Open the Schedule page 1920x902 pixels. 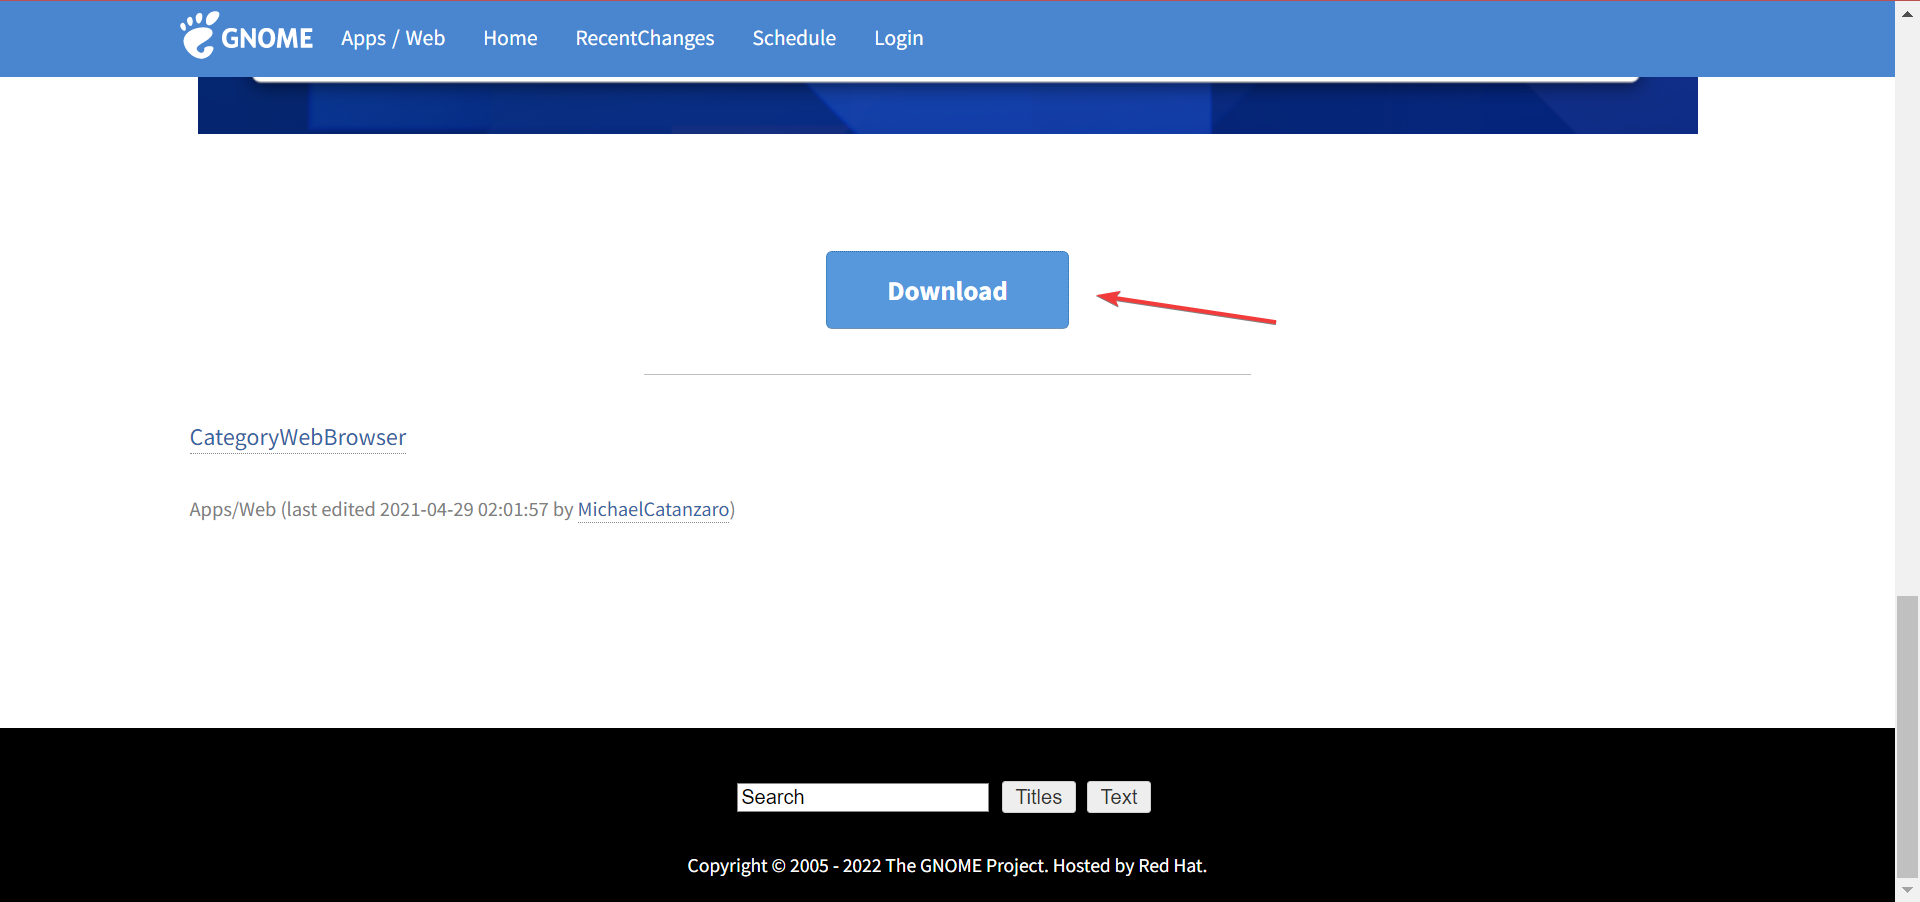[793, 38]
